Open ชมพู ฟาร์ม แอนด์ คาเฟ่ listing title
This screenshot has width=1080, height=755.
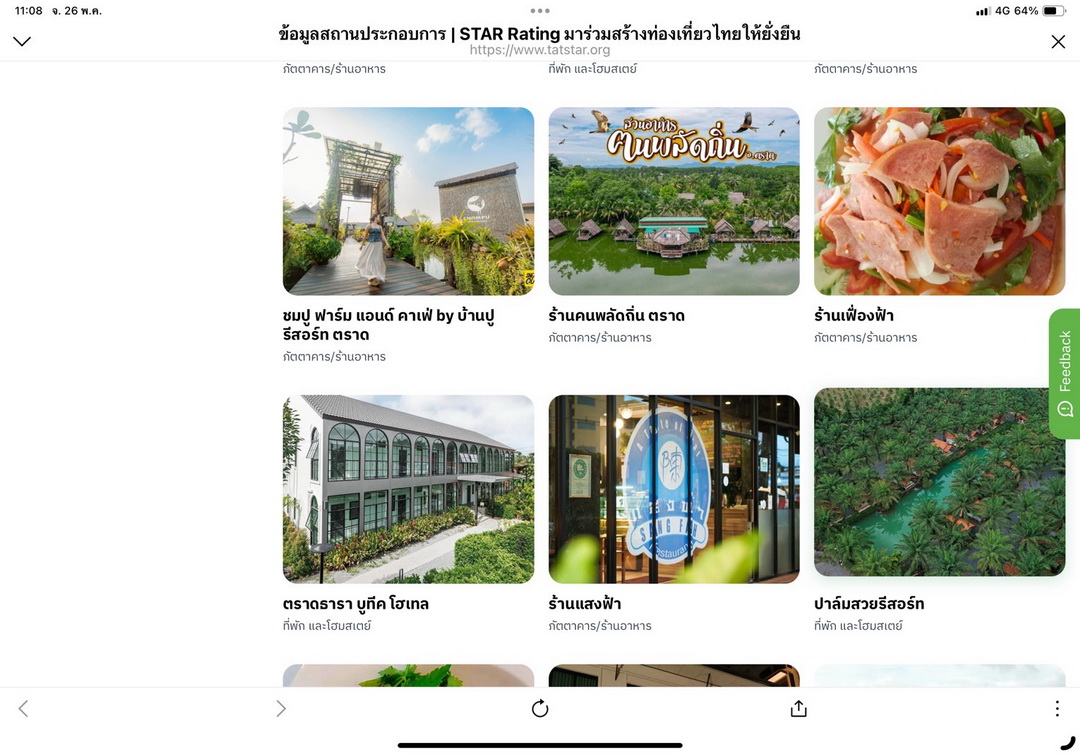pos(388,324)
